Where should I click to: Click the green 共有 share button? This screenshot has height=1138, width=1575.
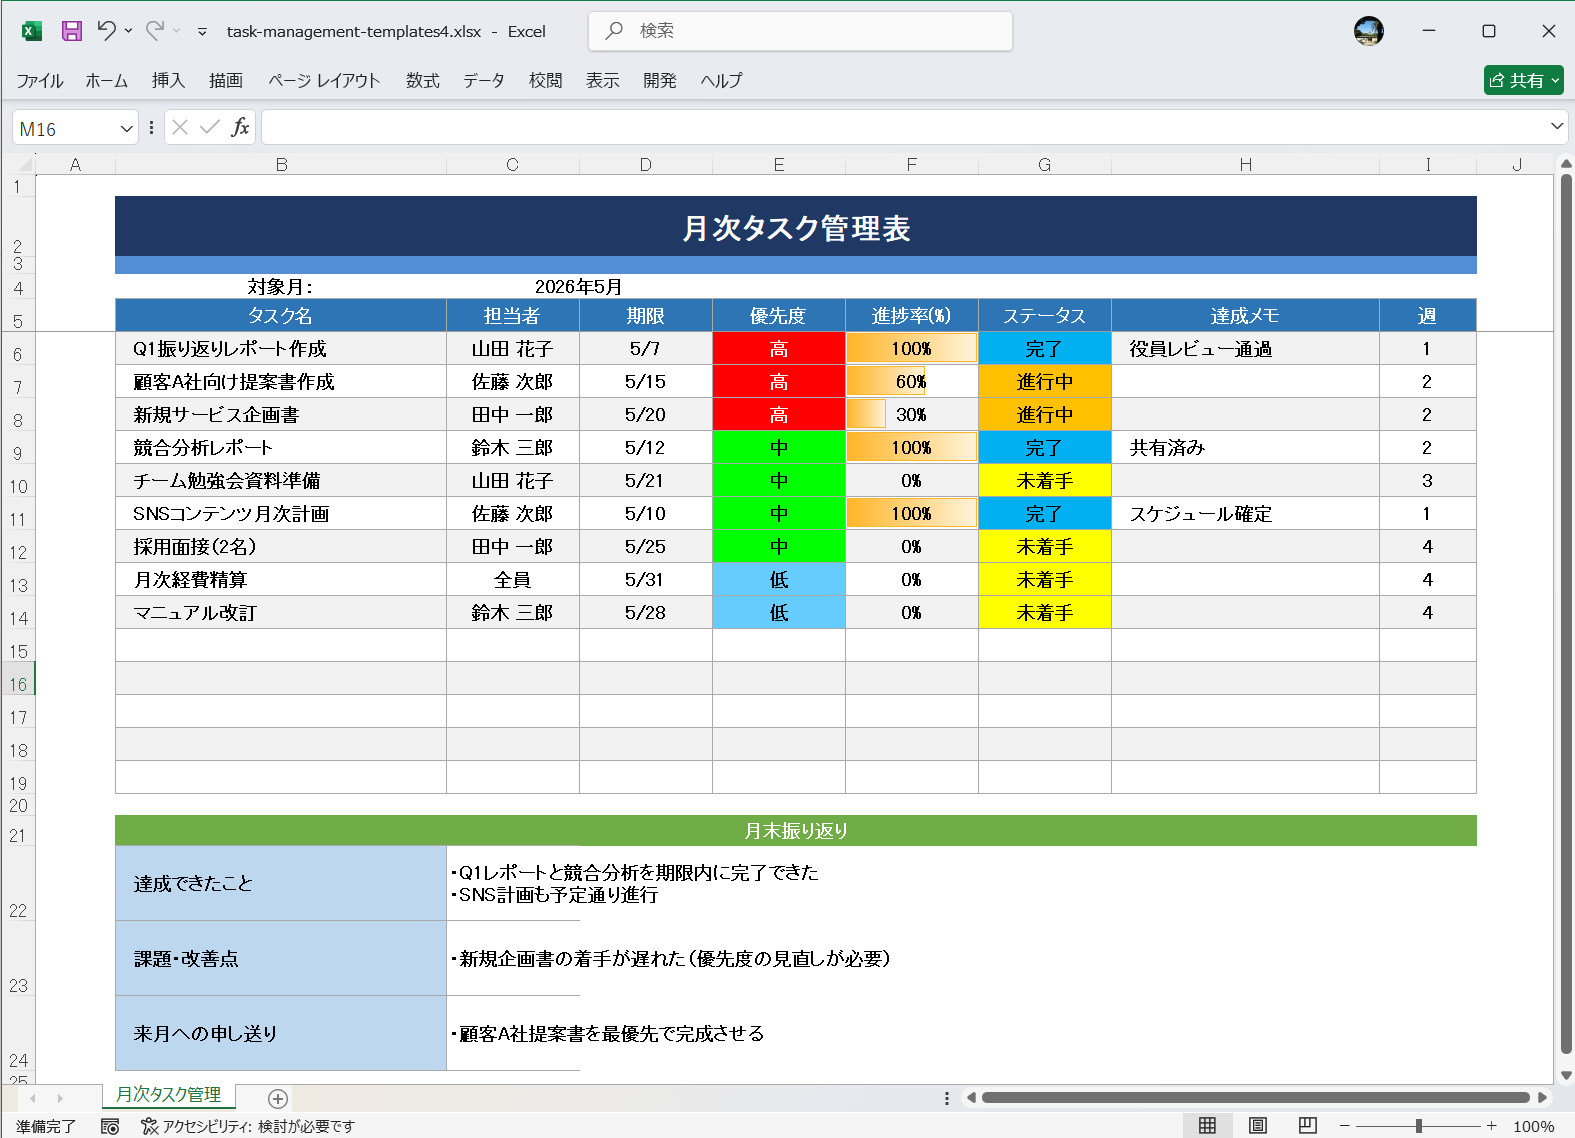(1523, 80)
